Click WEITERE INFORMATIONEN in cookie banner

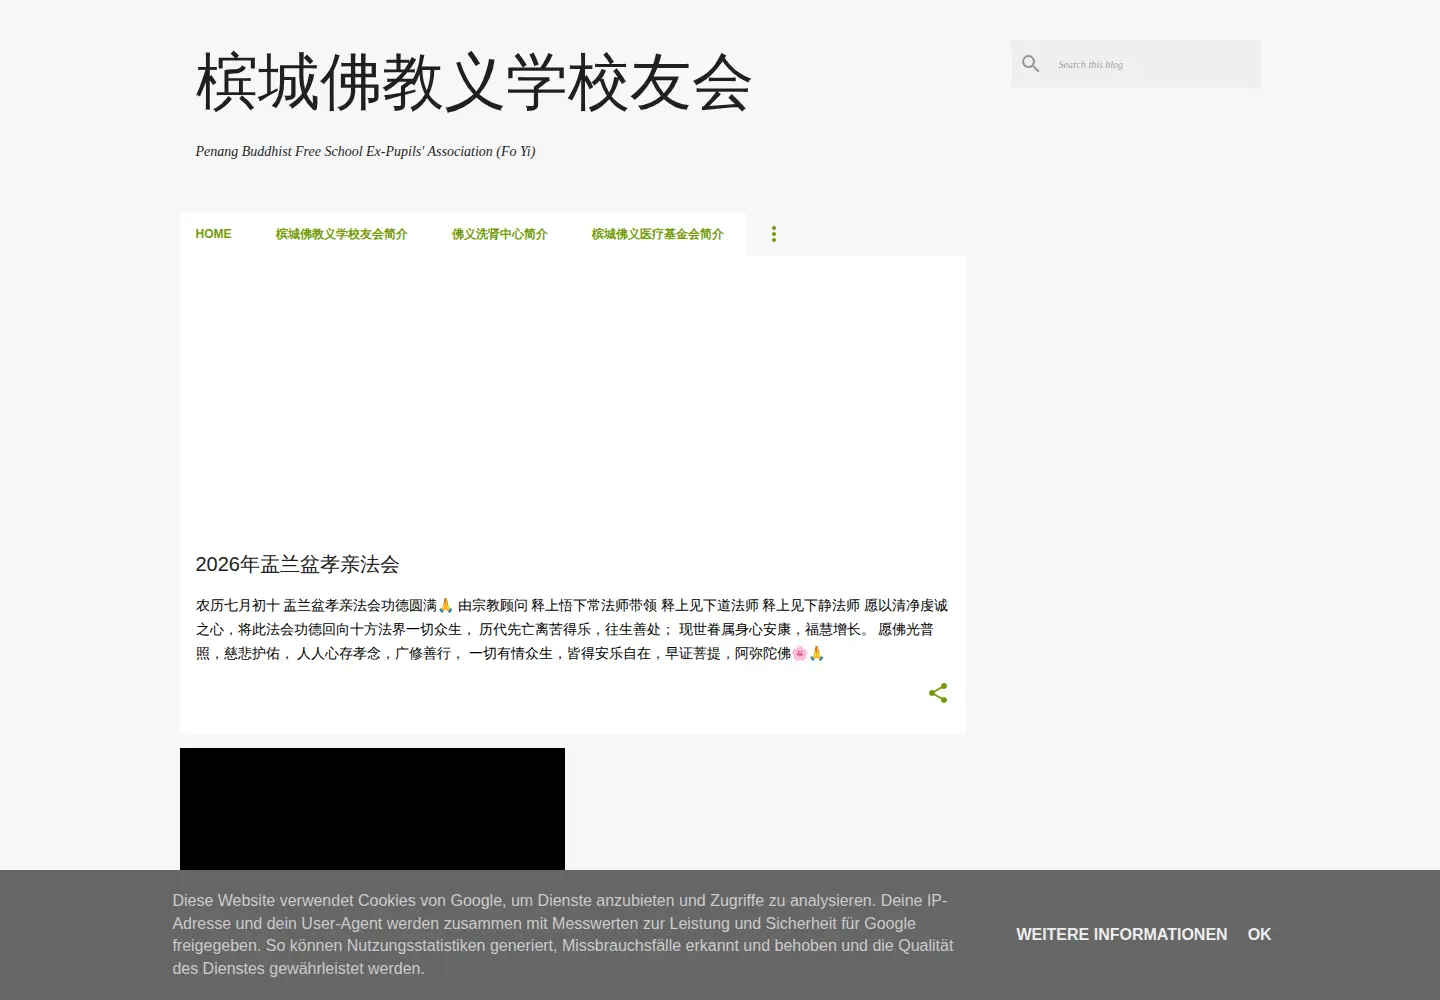point(1121,934)
